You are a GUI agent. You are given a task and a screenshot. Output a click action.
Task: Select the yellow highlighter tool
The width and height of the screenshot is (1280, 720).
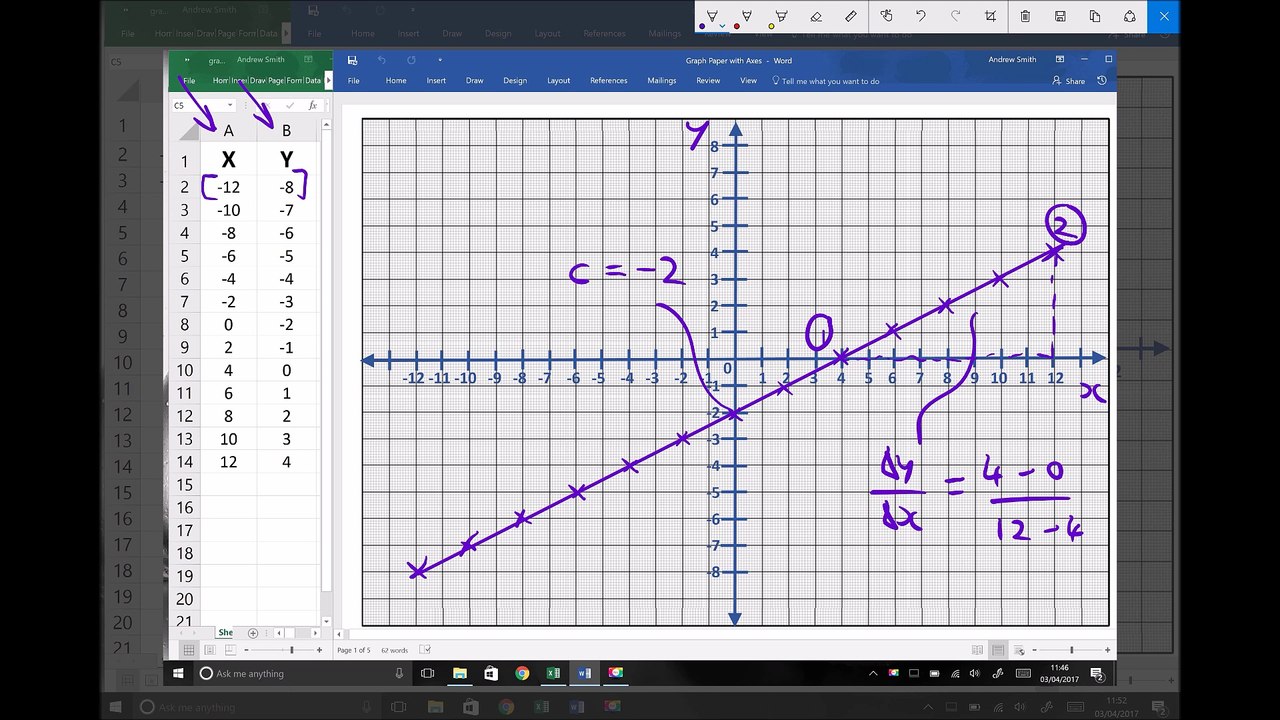[781, 16]
